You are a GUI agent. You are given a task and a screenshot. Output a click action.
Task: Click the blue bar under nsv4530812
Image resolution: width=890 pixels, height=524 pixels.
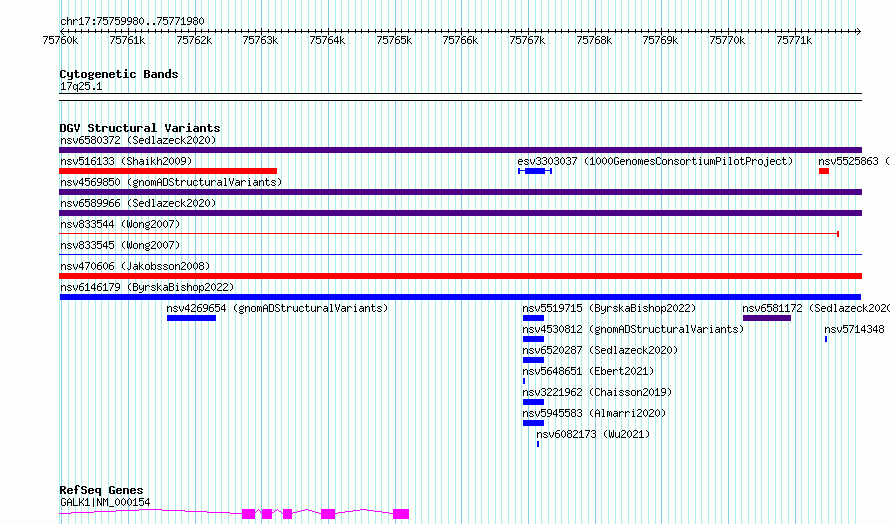click(534, 339)
